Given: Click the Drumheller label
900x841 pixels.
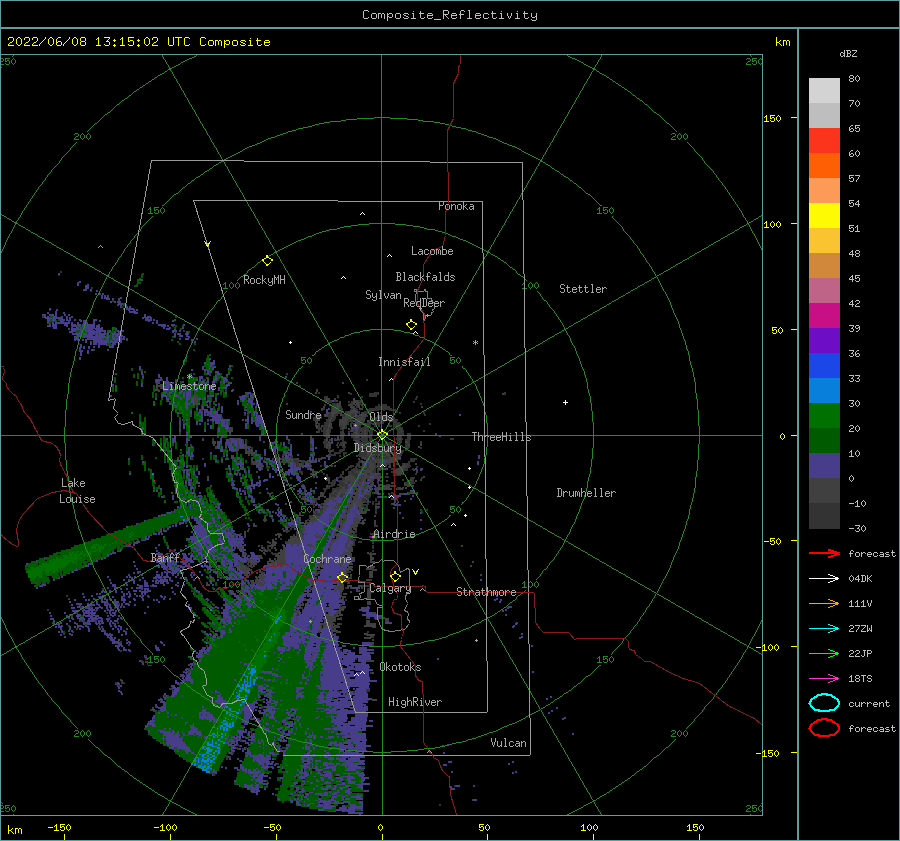Looking at the screenshot, I should tap(586, 493).
